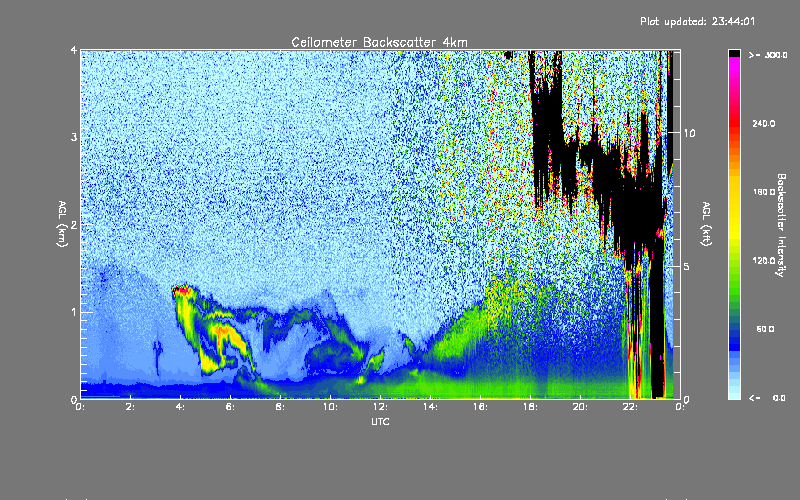Click the '8:' UTC tick label
This screenshot has height=500, width=800.
point(281,407)
